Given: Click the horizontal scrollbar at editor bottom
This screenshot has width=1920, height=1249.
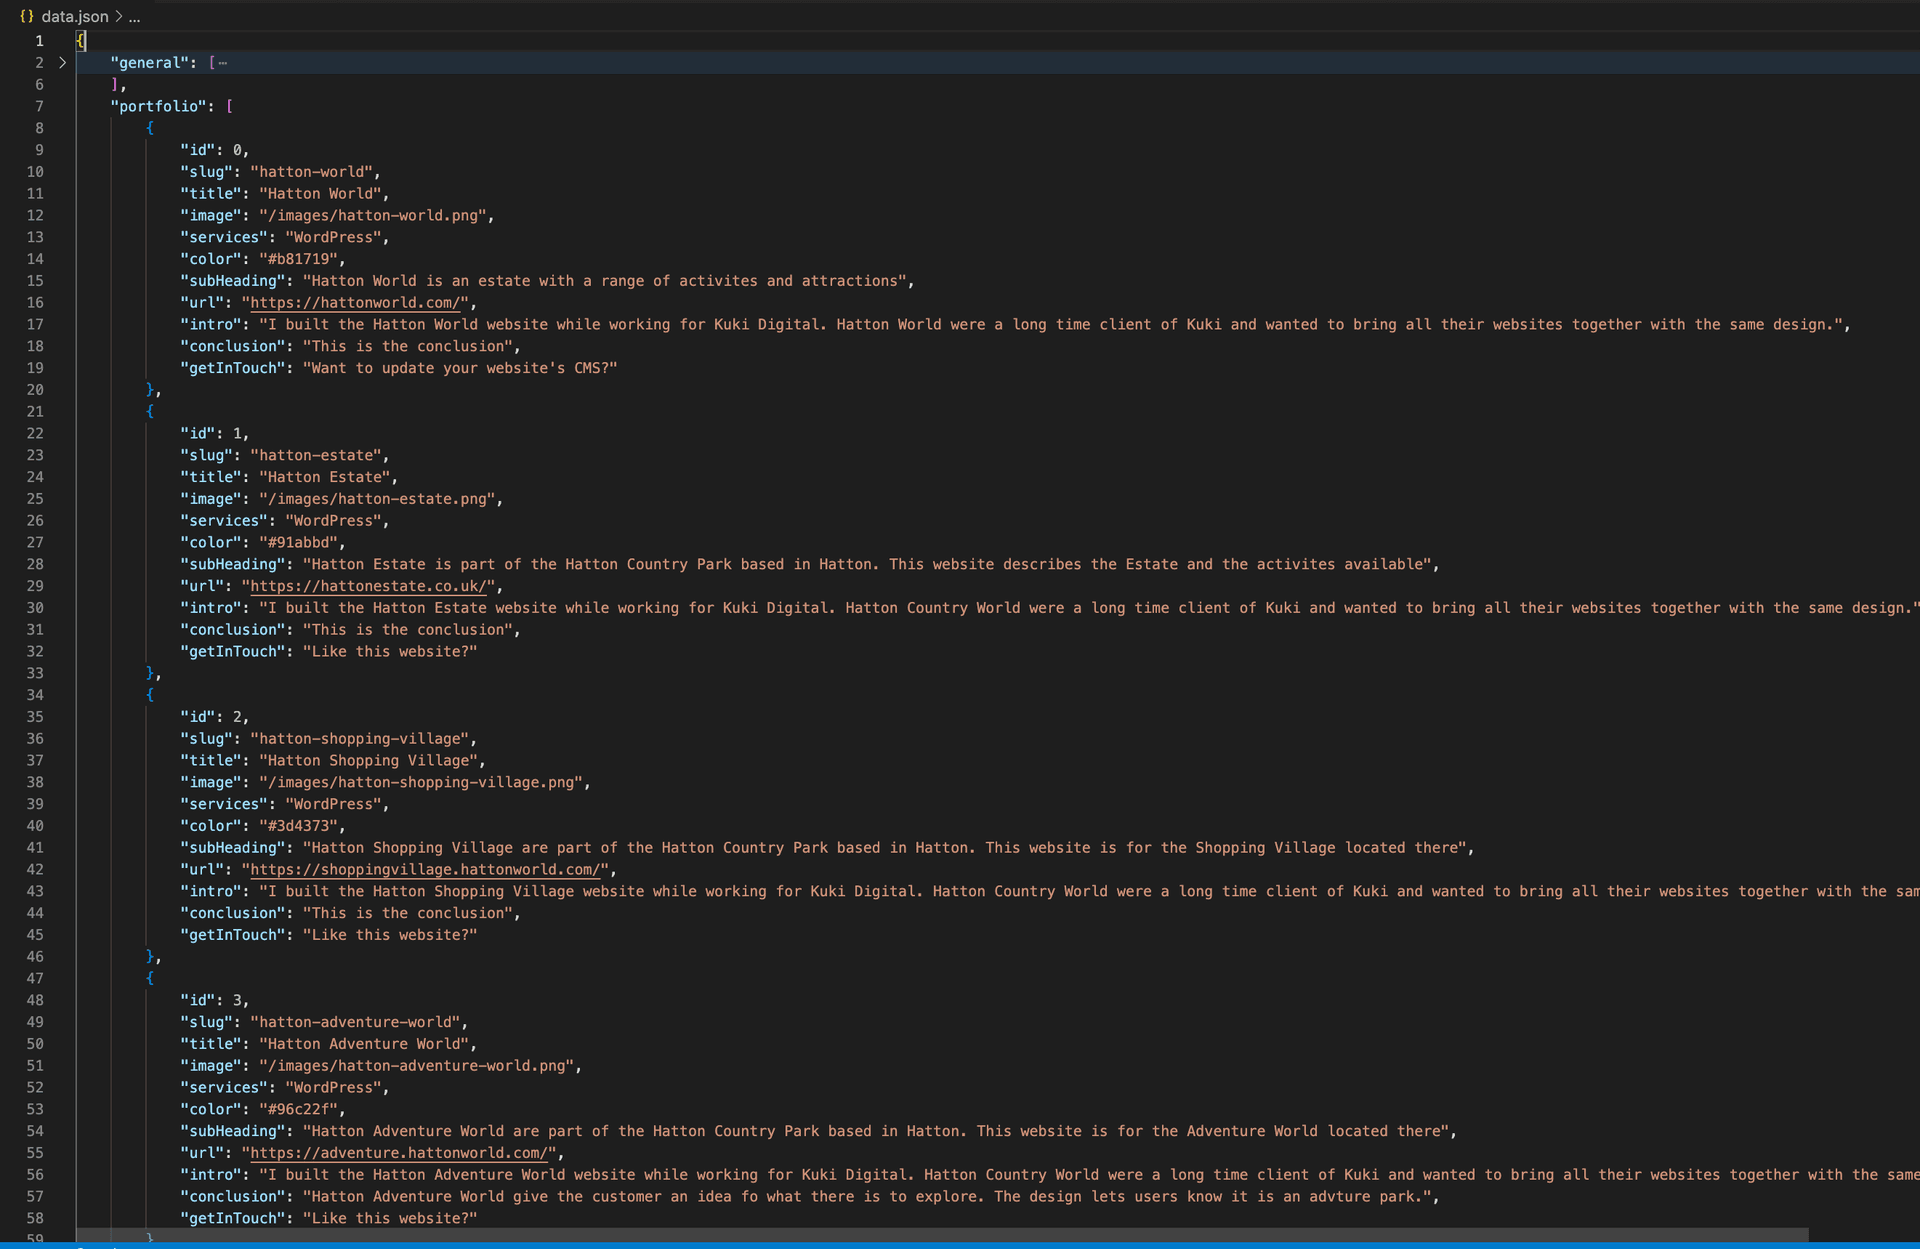Looking at the screenshot, I should tap(942, 1235).
